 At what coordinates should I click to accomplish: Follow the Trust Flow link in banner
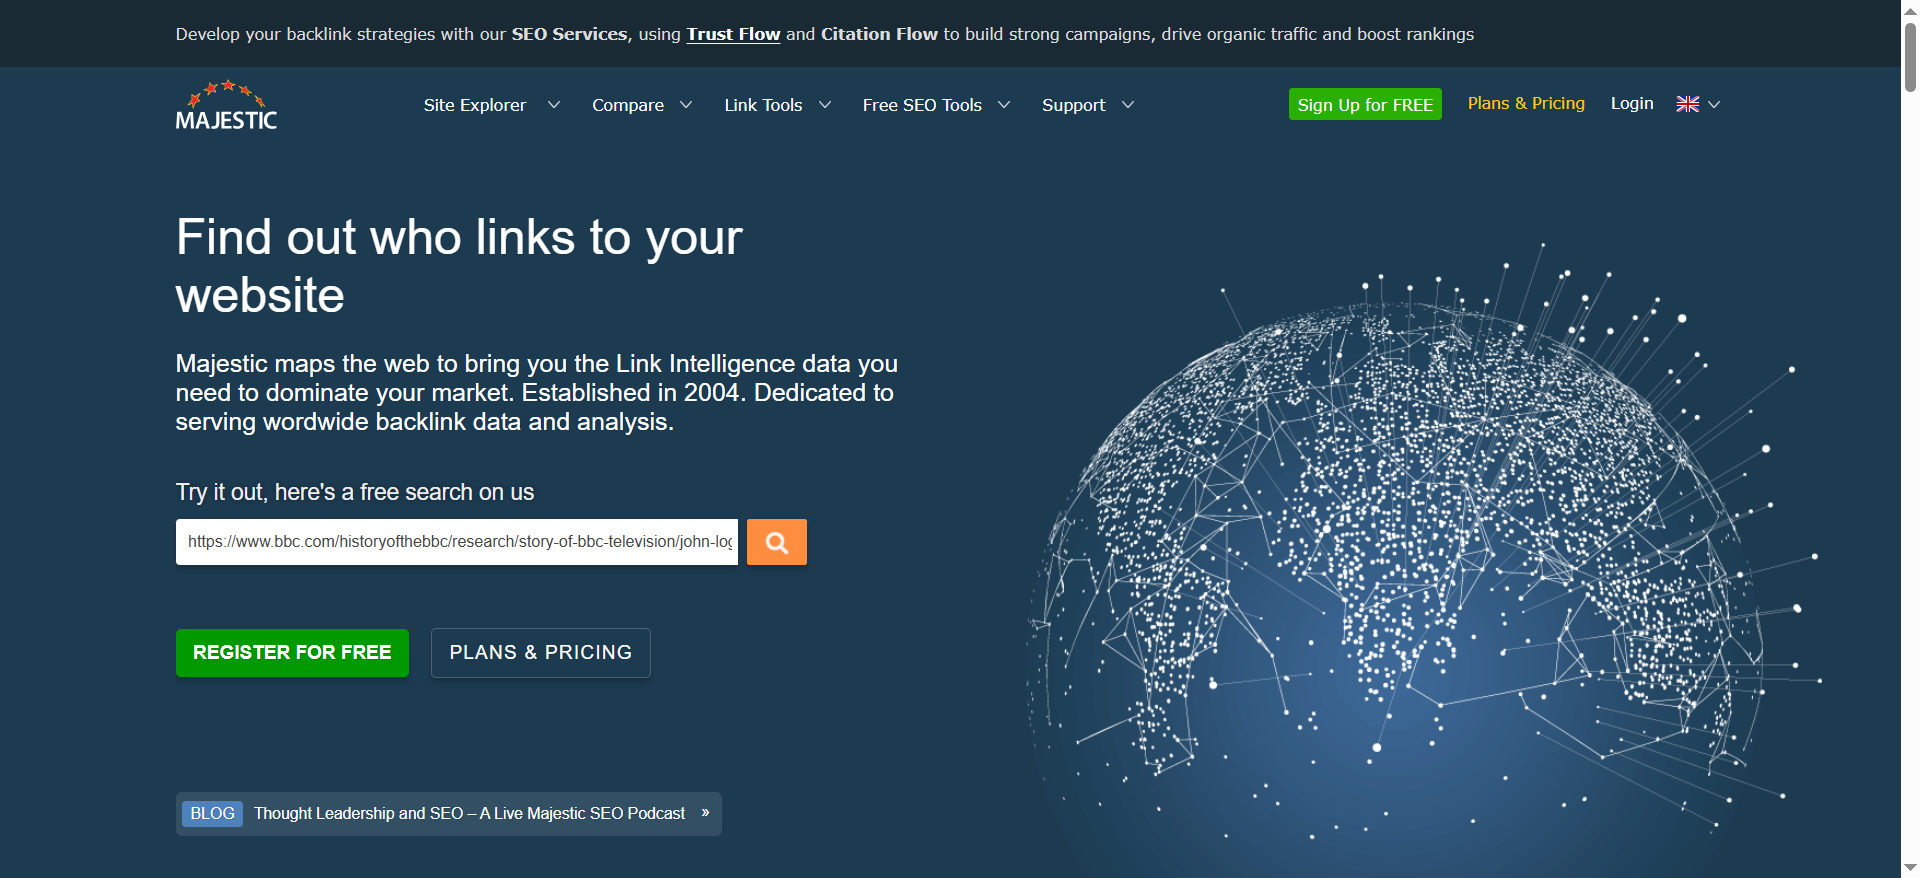(733, 34)
